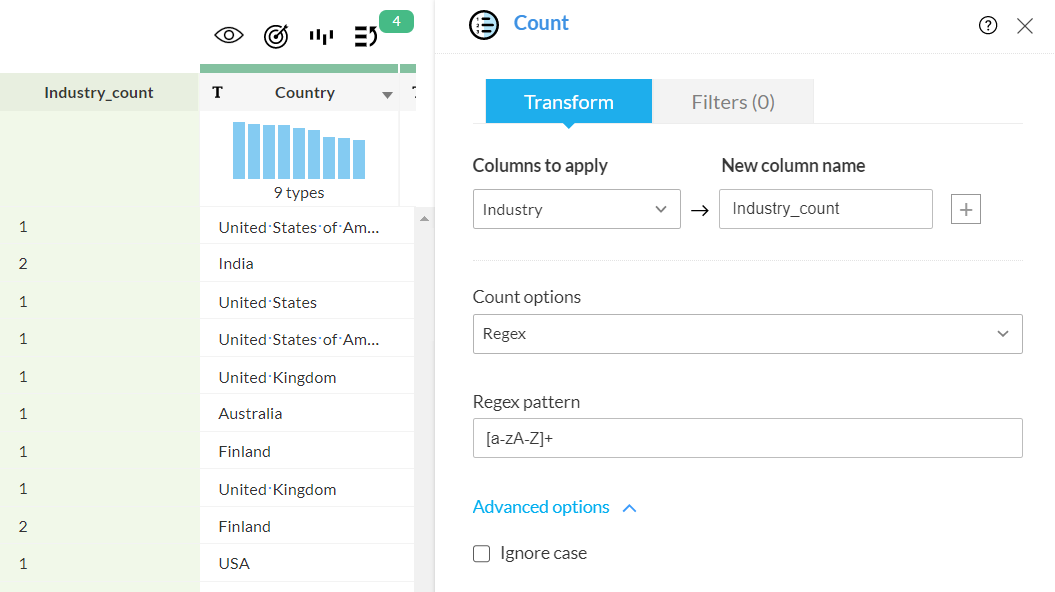Click into the Regex pattern field
The width and height of the screenshot is (1055, 592).
747,438
